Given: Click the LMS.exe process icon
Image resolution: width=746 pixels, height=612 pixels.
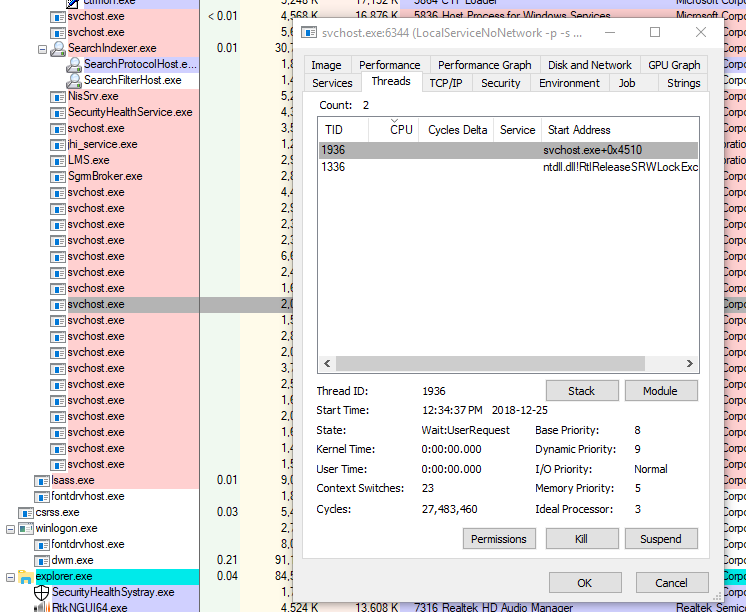Looking at the screenshot, I should [x=58, y=161].
